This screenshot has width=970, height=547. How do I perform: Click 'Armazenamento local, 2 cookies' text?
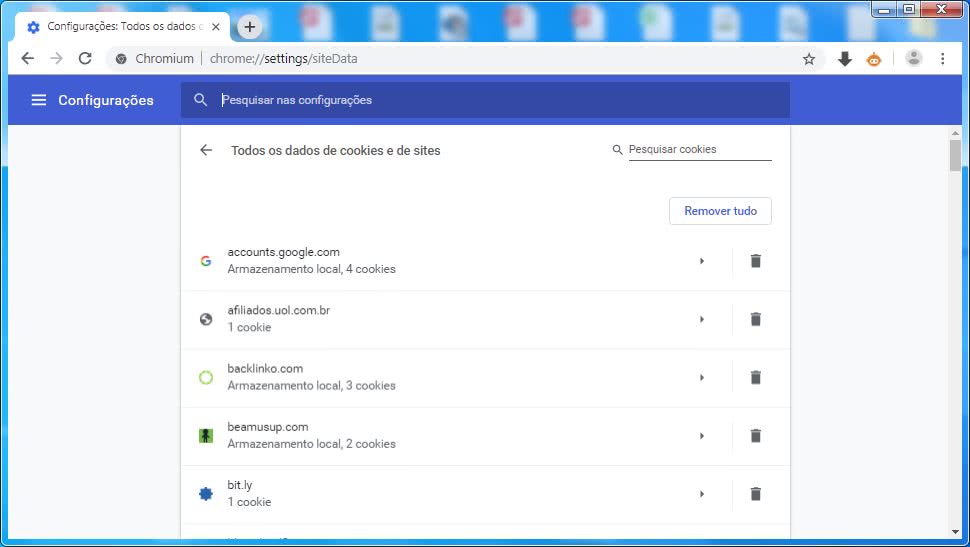[x=311, y=444]
